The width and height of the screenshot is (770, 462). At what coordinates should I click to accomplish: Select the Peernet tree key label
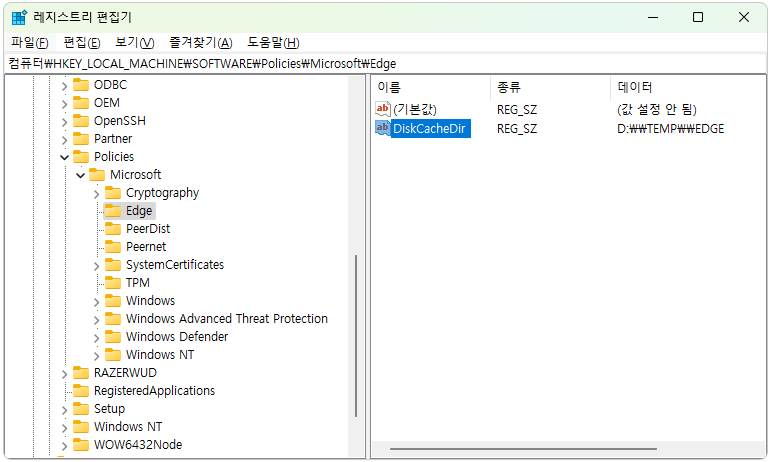(x=146, y=246)
